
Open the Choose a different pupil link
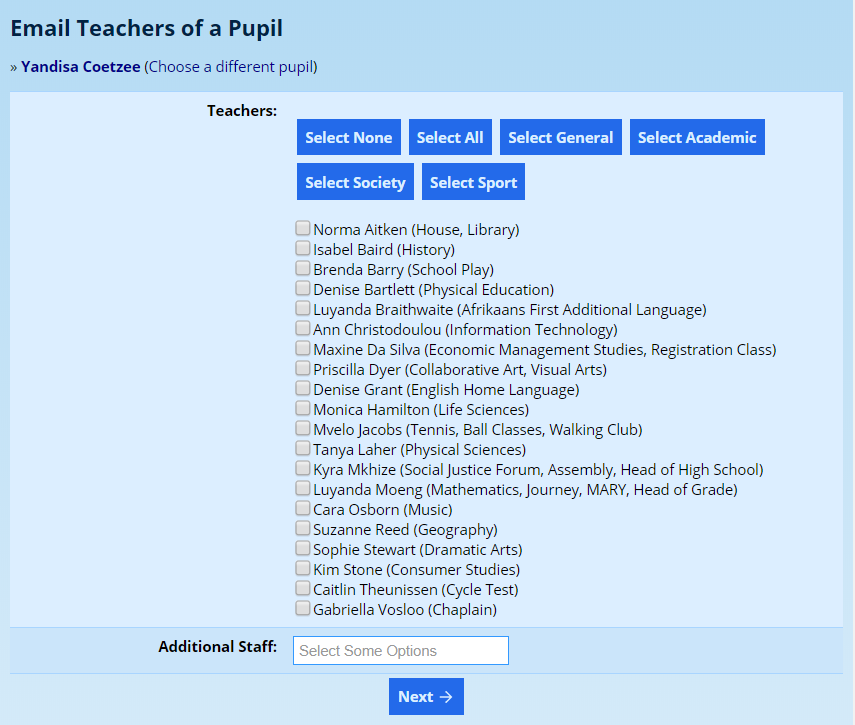coord(231,67)
